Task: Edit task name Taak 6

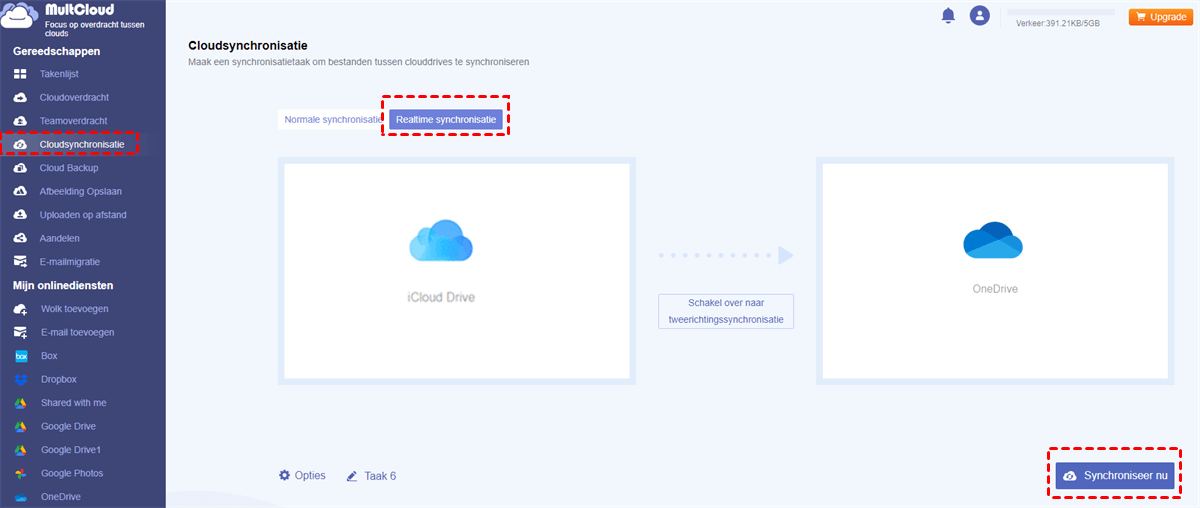Action: [379, 476]
